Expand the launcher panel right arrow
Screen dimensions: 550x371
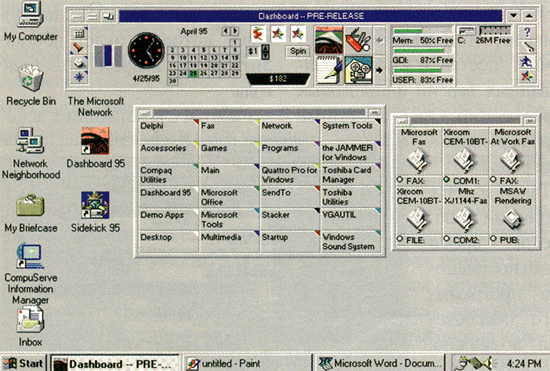379,70
